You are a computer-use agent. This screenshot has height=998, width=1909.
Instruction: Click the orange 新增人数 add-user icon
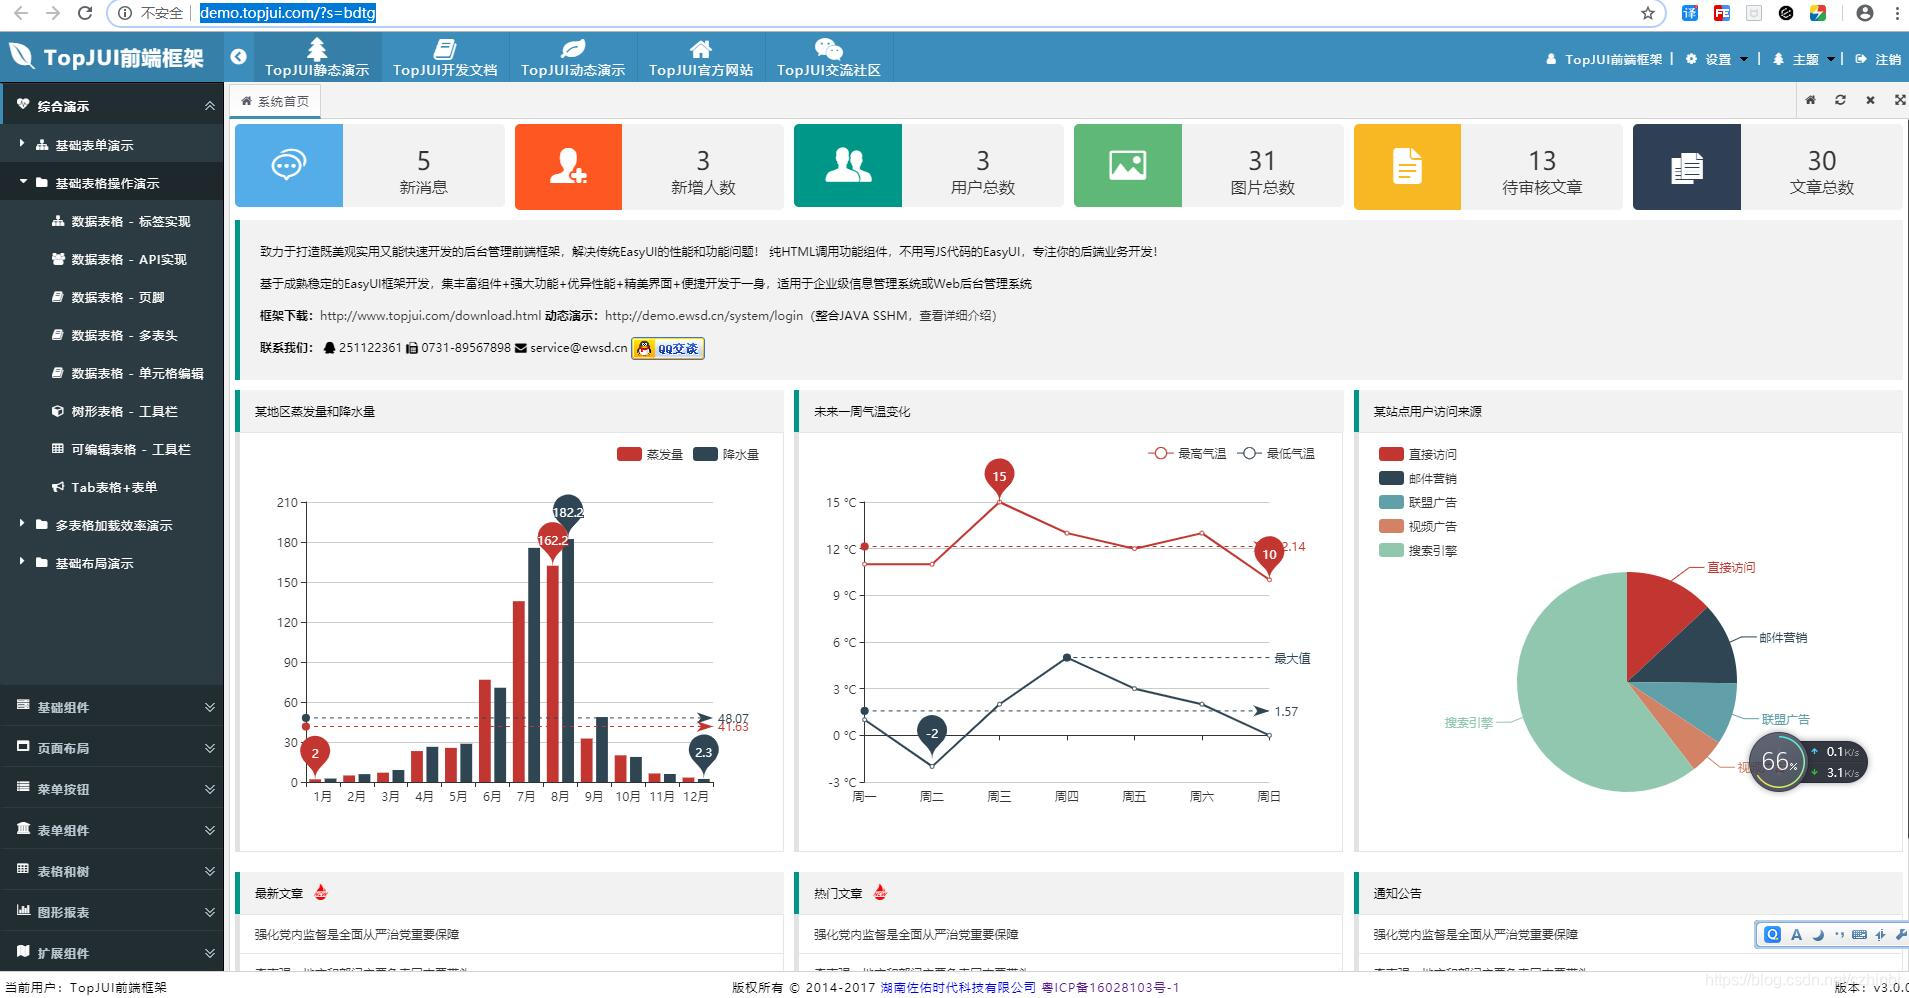pos(568,166)
